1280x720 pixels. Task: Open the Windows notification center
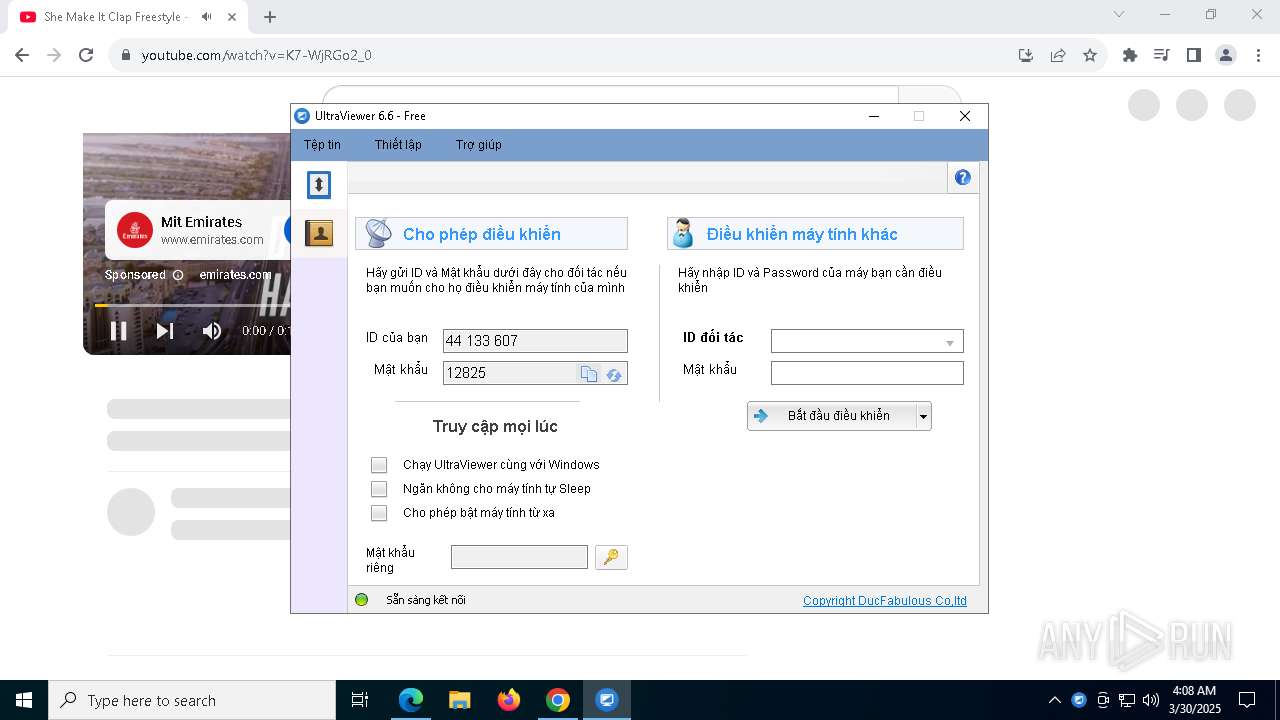(x=1247, y=700)
